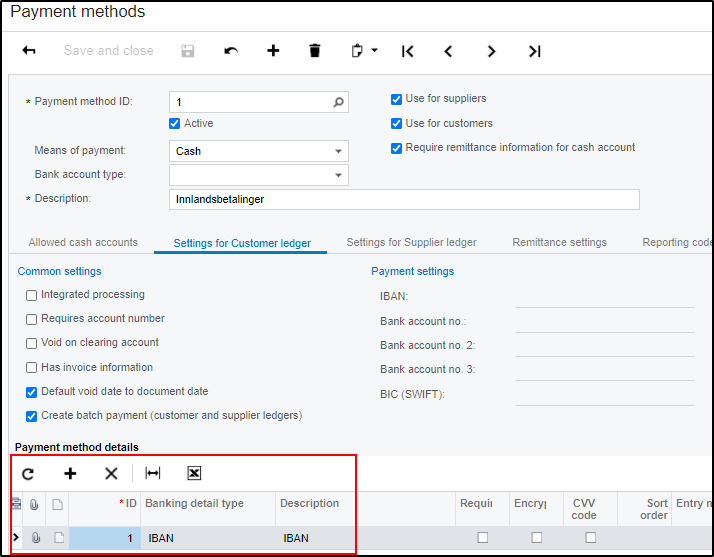This screenshot has height=557, width=714.
Task: Enable Integrated processing option
Action: [x=32, y=295]
